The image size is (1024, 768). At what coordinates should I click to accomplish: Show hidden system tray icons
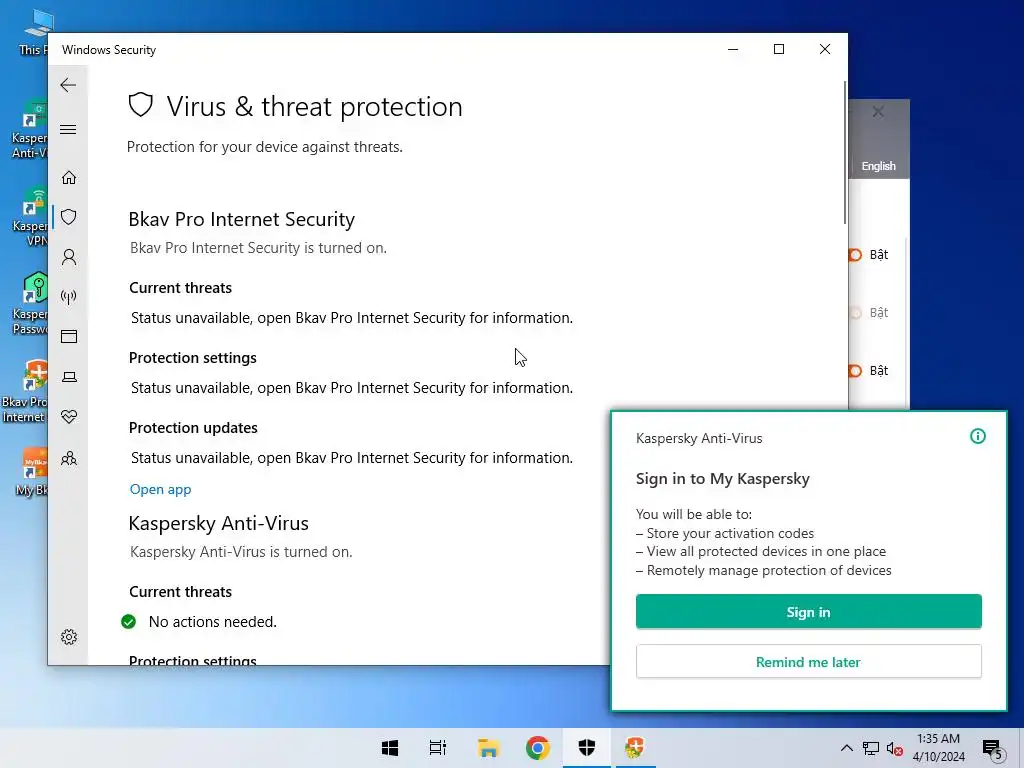846,748
